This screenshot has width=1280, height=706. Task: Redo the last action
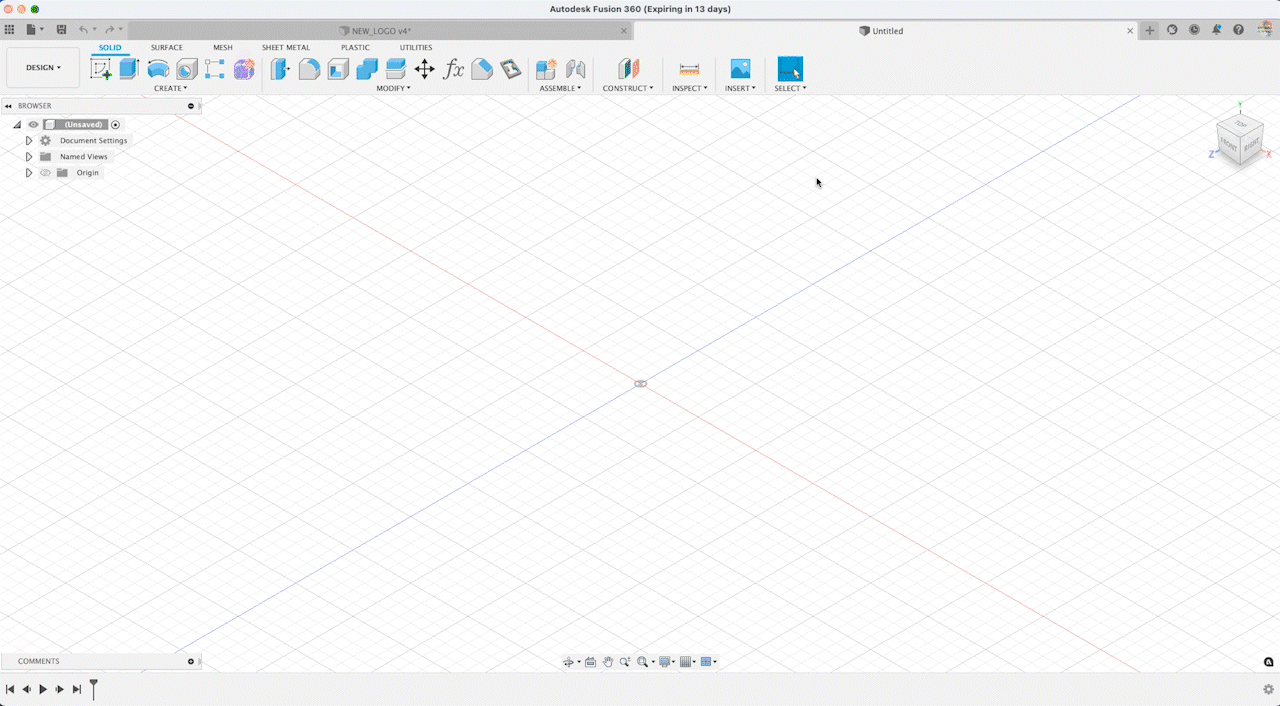click(110, 30)
